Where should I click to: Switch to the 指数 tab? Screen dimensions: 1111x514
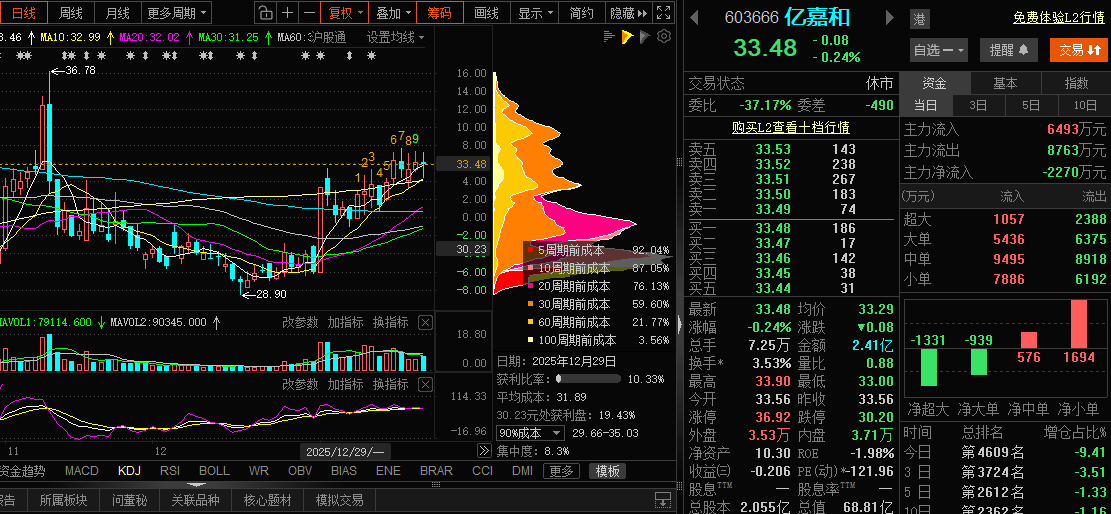pos(1076,83)
